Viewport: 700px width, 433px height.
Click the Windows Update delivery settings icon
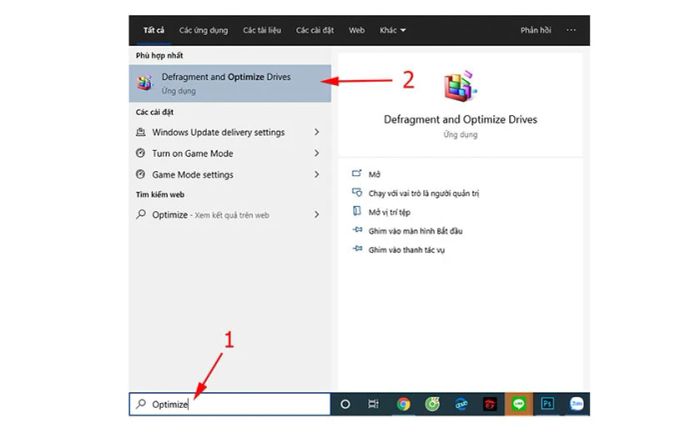tap(141, 132)
